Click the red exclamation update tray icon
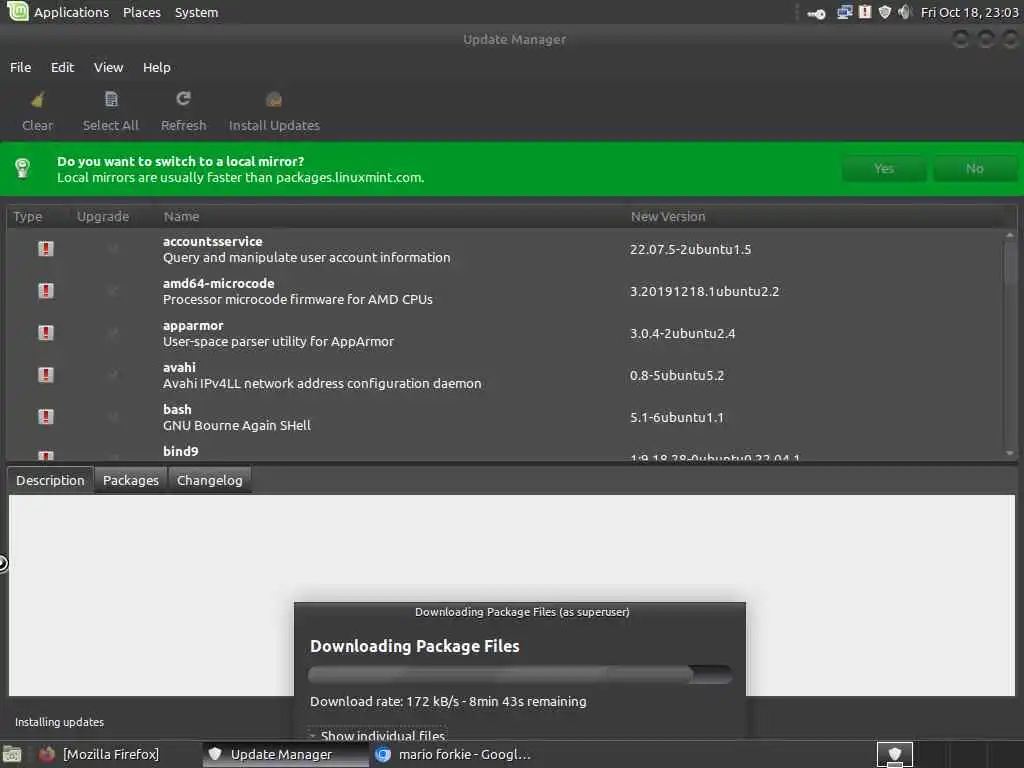This screenshot has height=768, width=1024. (x=865, y=12)
